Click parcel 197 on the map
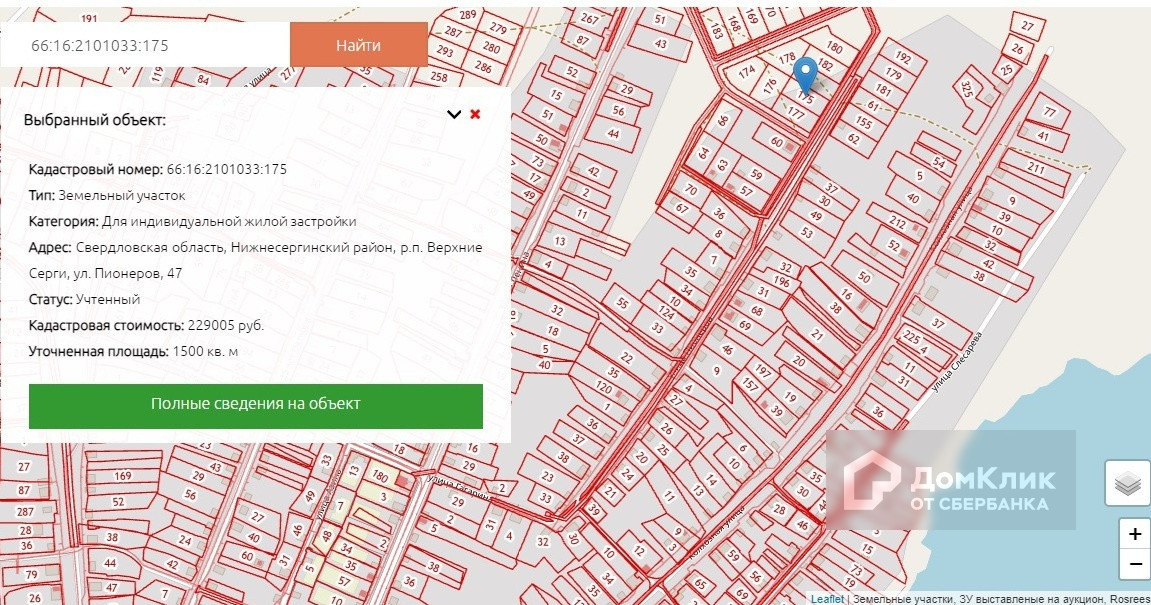The image size is (1151, 605). 763,372
